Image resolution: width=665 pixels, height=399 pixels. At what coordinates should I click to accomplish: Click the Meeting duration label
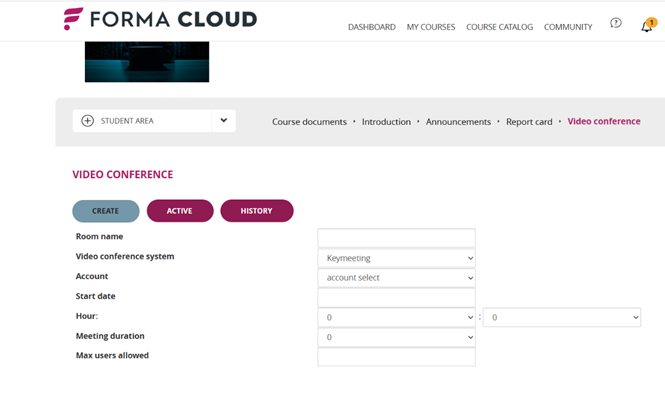coord(110,336)
